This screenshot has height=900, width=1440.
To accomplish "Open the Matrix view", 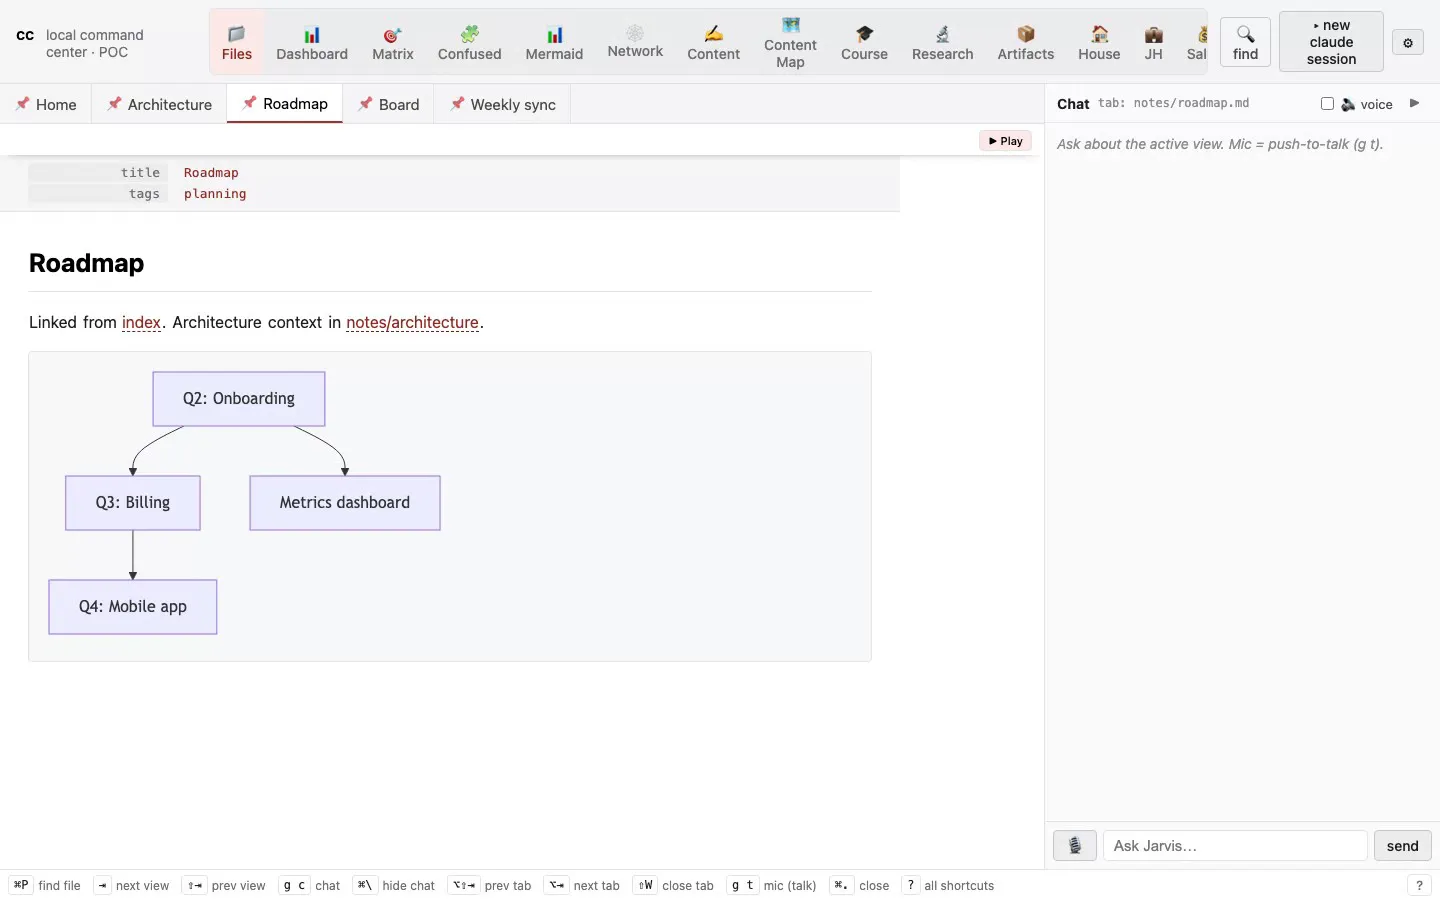I will point(393,42).
